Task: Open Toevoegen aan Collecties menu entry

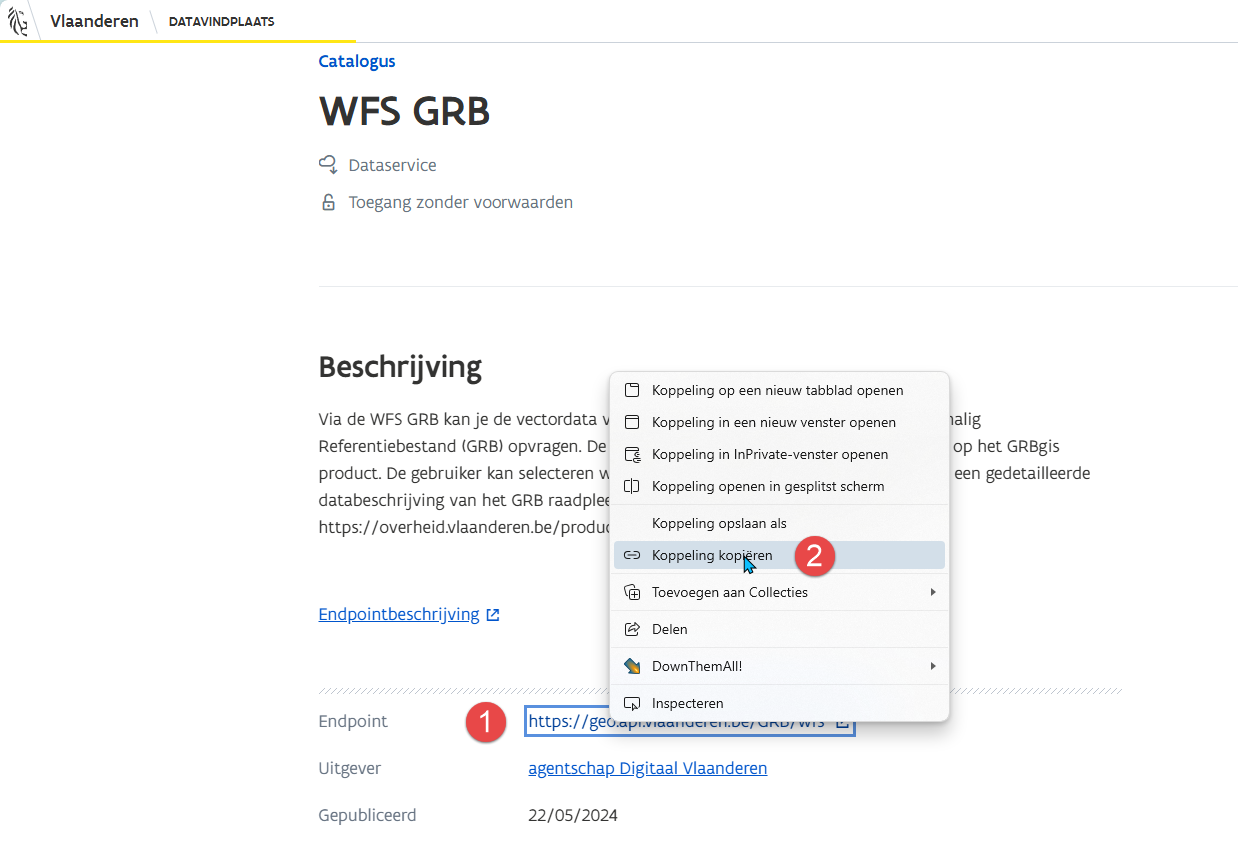Action: coord(779,592)
